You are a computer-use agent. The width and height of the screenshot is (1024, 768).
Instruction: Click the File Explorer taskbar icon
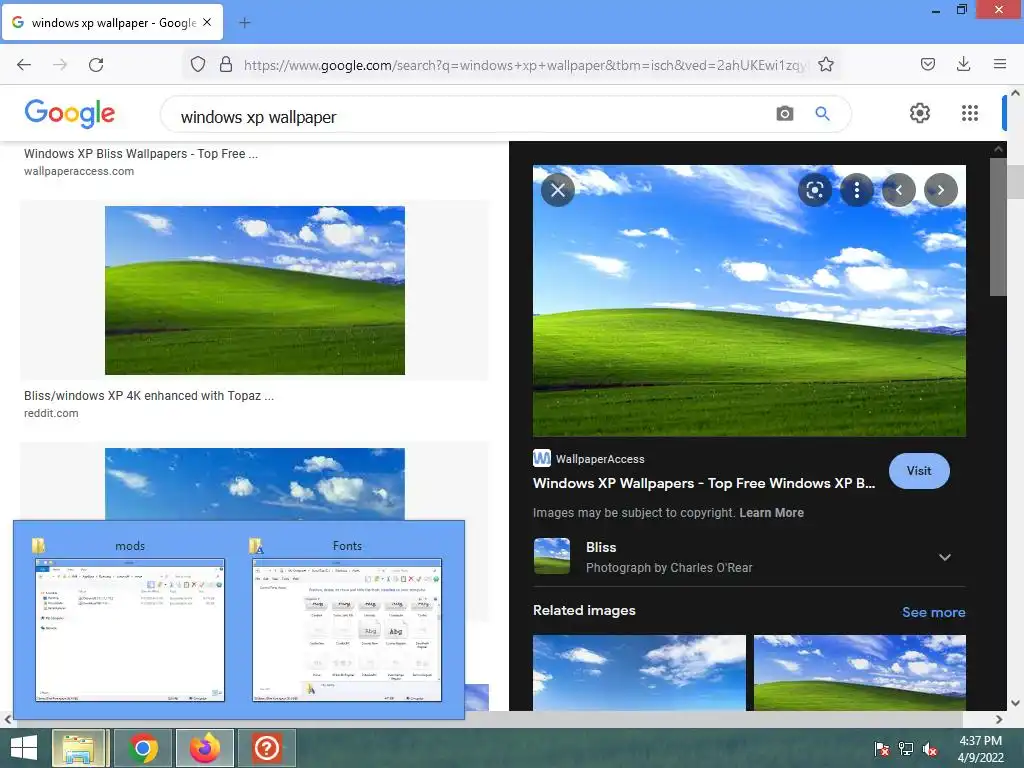[78, 748]
